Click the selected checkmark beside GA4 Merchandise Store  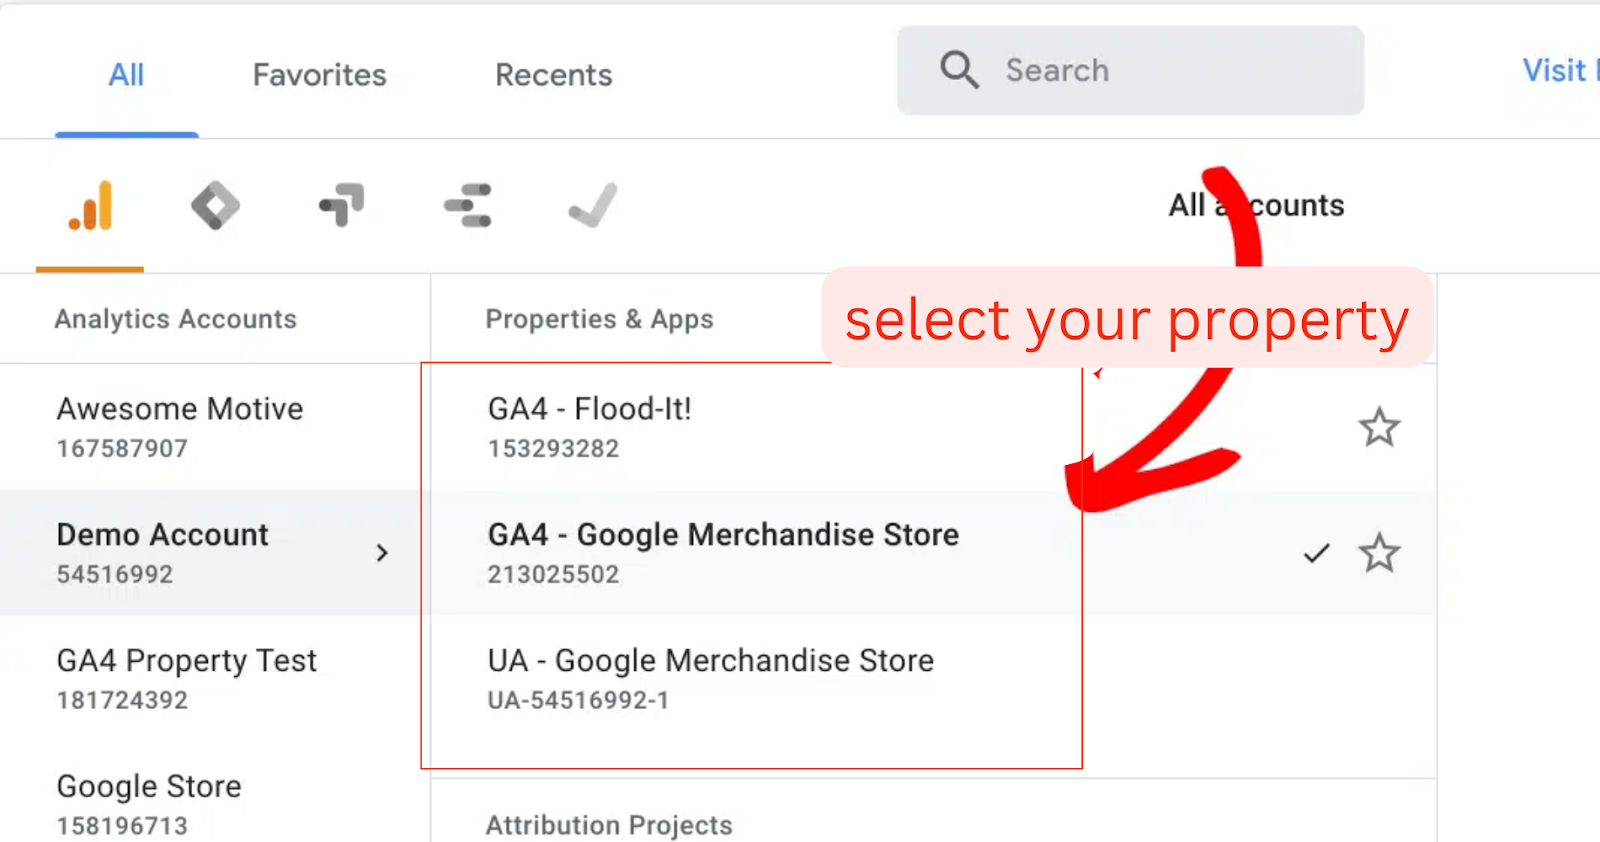click(1317, 553)
